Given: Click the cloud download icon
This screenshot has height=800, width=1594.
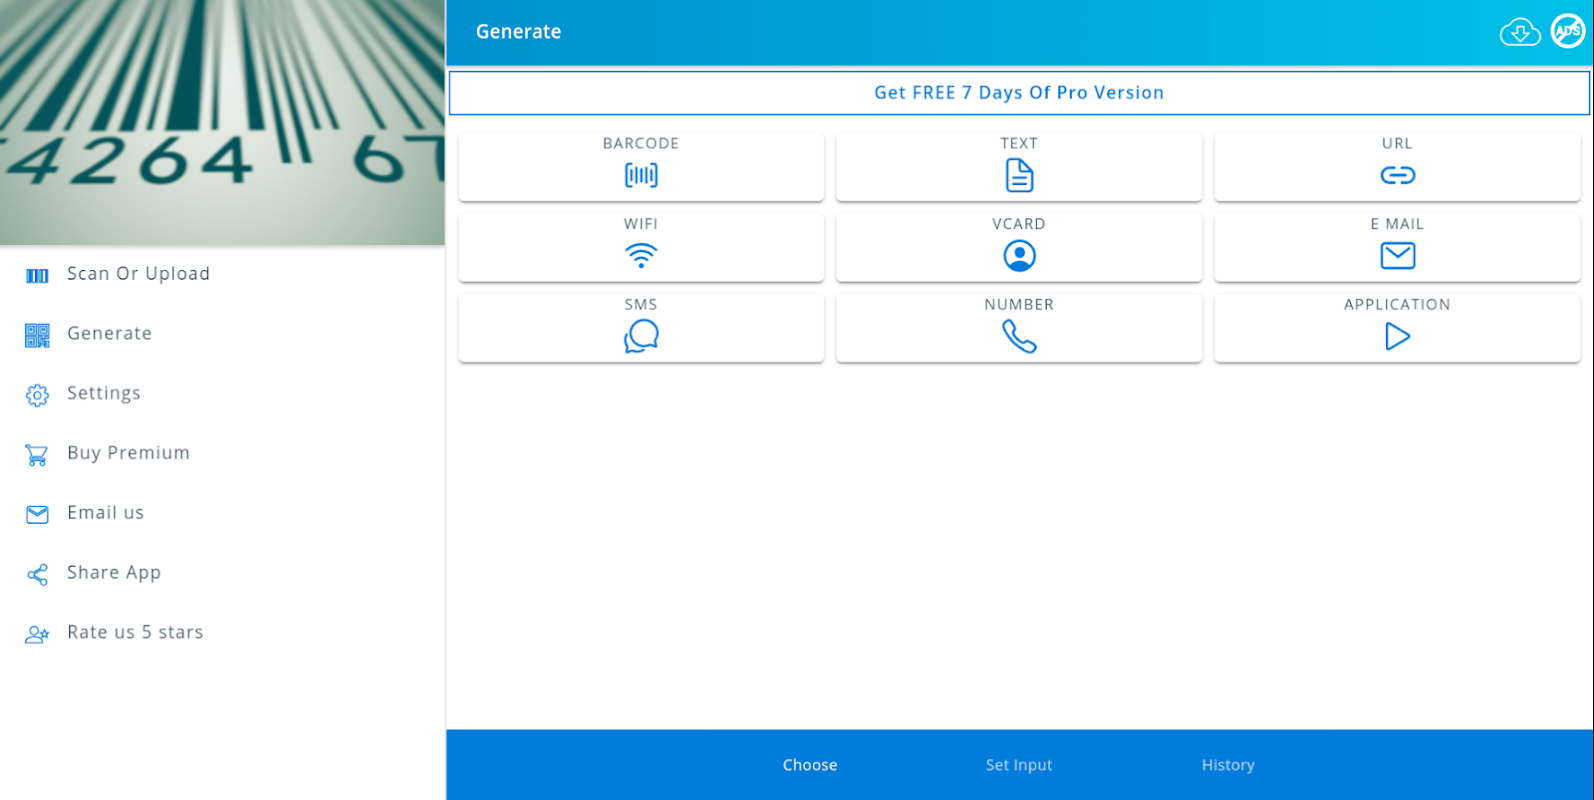Looking at the screenshot, I should point(1520,32).
